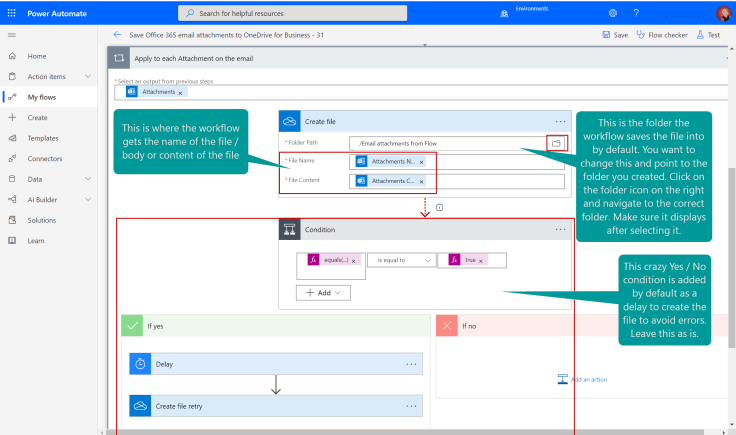Expand AI Builder in the sidebar
Viewport: 736px width, 435px height.
click(x=88, y=199)
